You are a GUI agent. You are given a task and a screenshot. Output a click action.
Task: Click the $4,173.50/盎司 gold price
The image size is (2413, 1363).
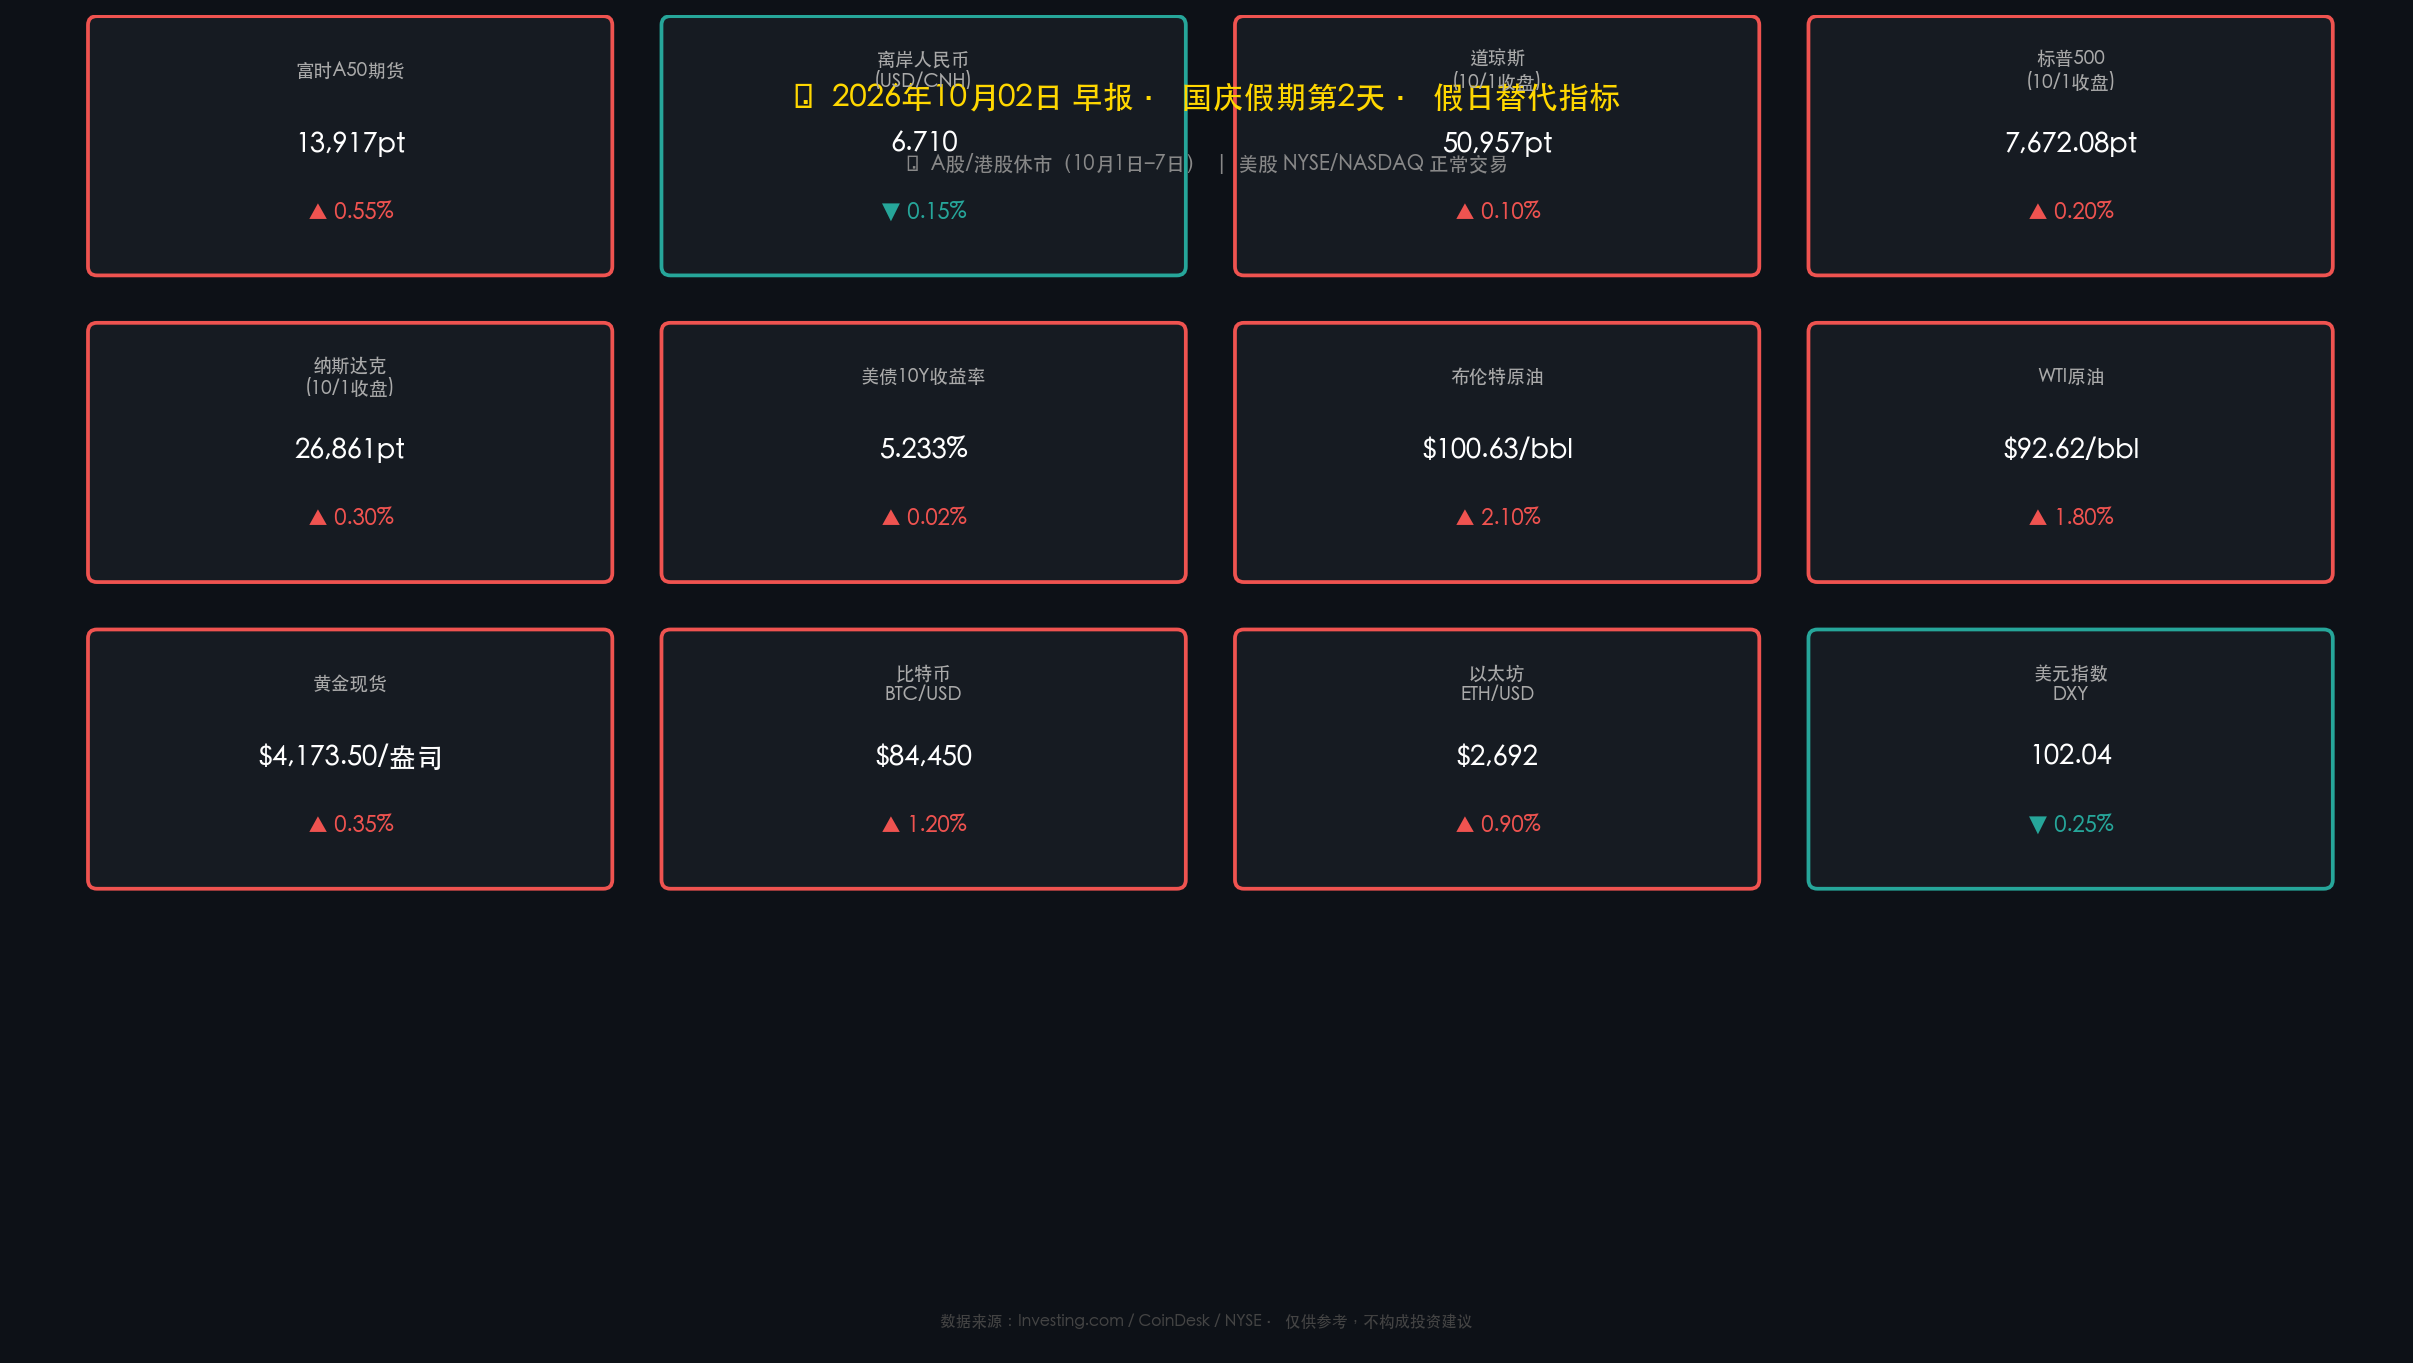pos(350,756)
